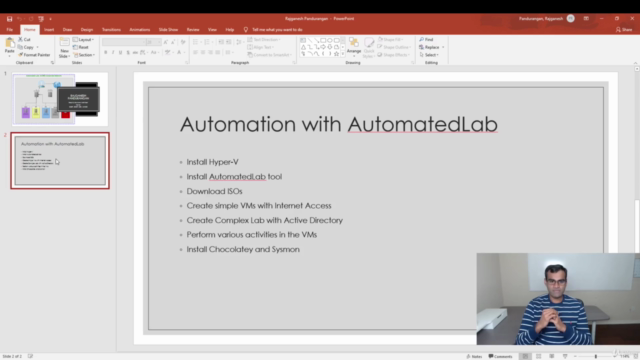Open the Layout dropdown
640x360 pixels.
click(83, 40)
